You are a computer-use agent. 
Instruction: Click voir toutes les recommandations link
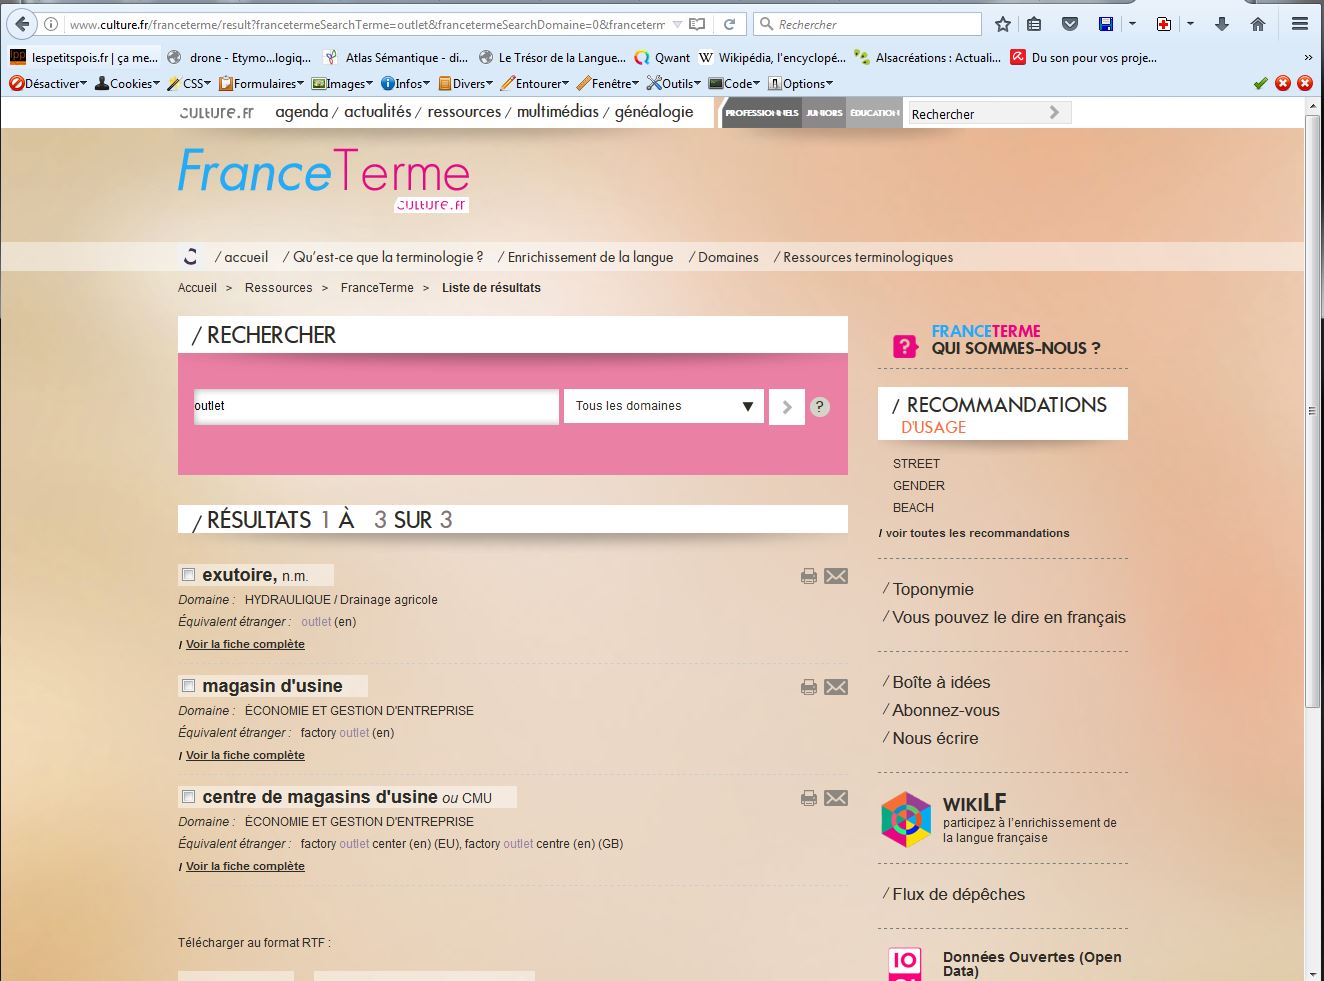click(977, 533)
